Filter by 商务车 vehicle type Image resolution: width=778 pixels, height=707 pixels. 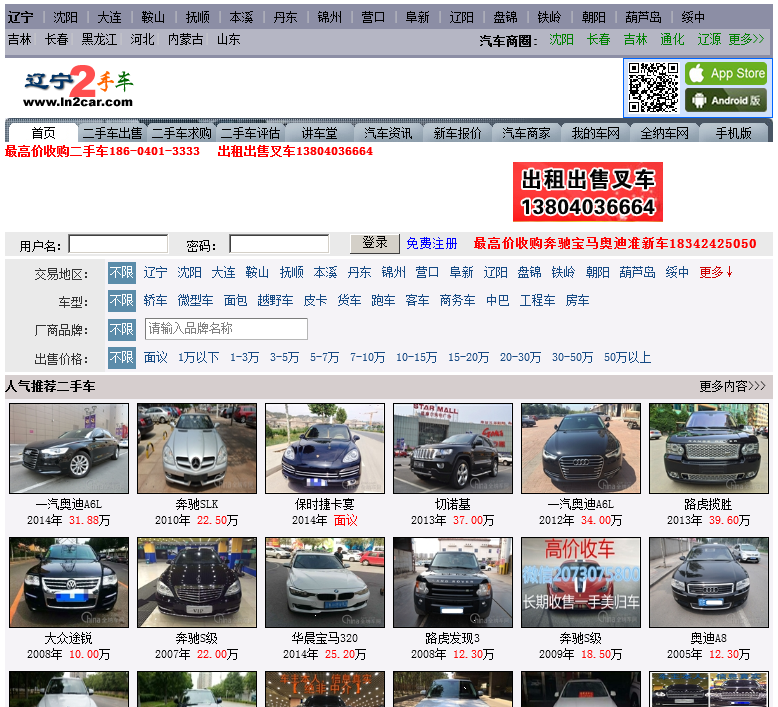click(x=457, y=301)
